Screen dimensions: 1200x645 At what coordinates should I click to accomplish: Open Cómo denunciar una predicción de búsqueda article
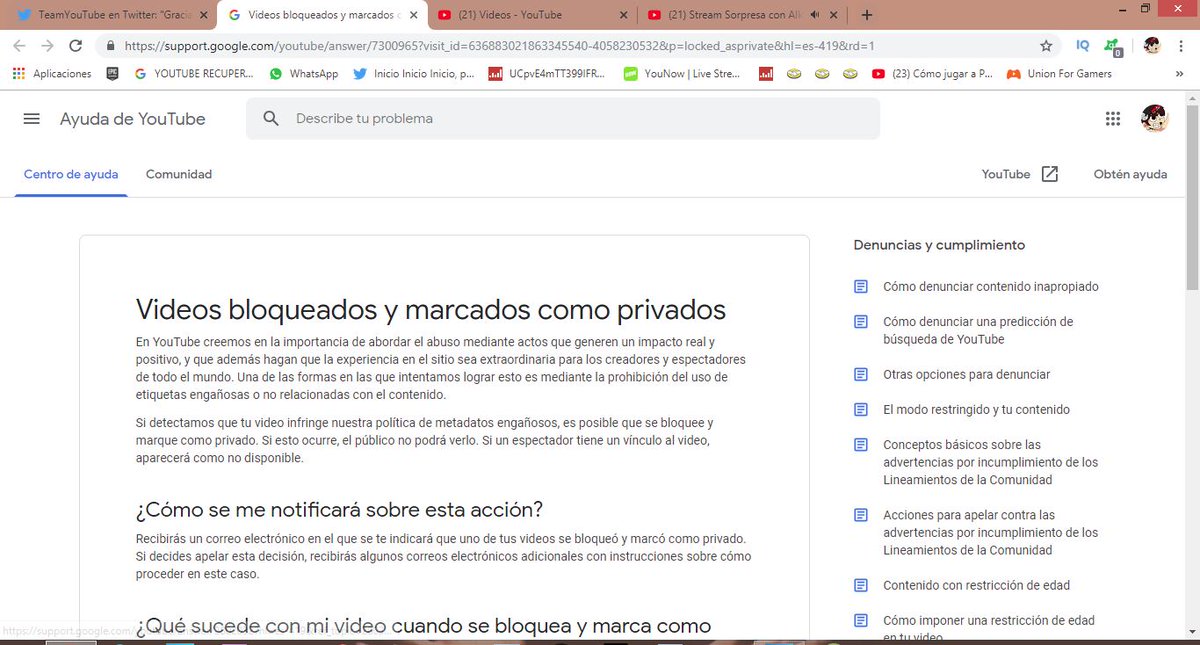pyautogui.click(x=978, y=330)
